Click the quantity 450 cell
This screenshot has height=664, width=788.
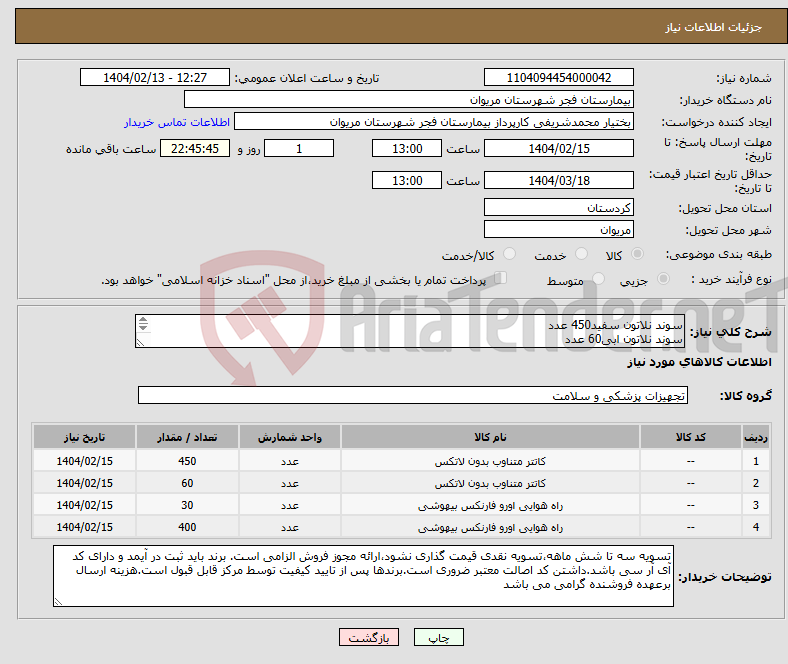click(187, 461)
